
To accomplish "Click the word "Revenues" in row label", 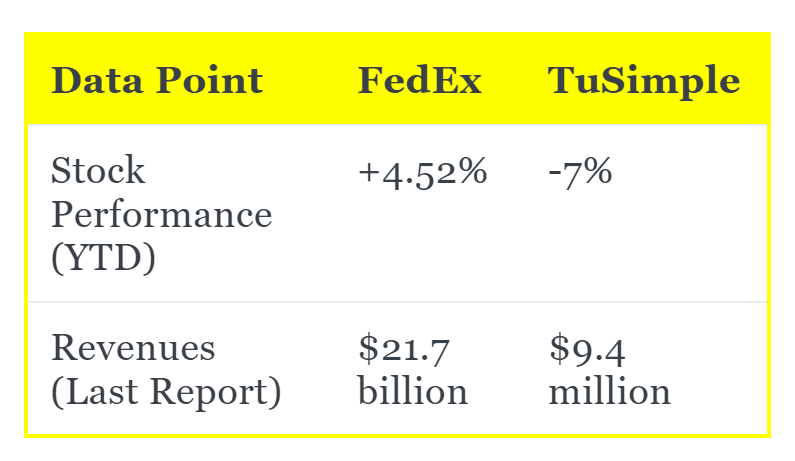I will coord(133,348).
